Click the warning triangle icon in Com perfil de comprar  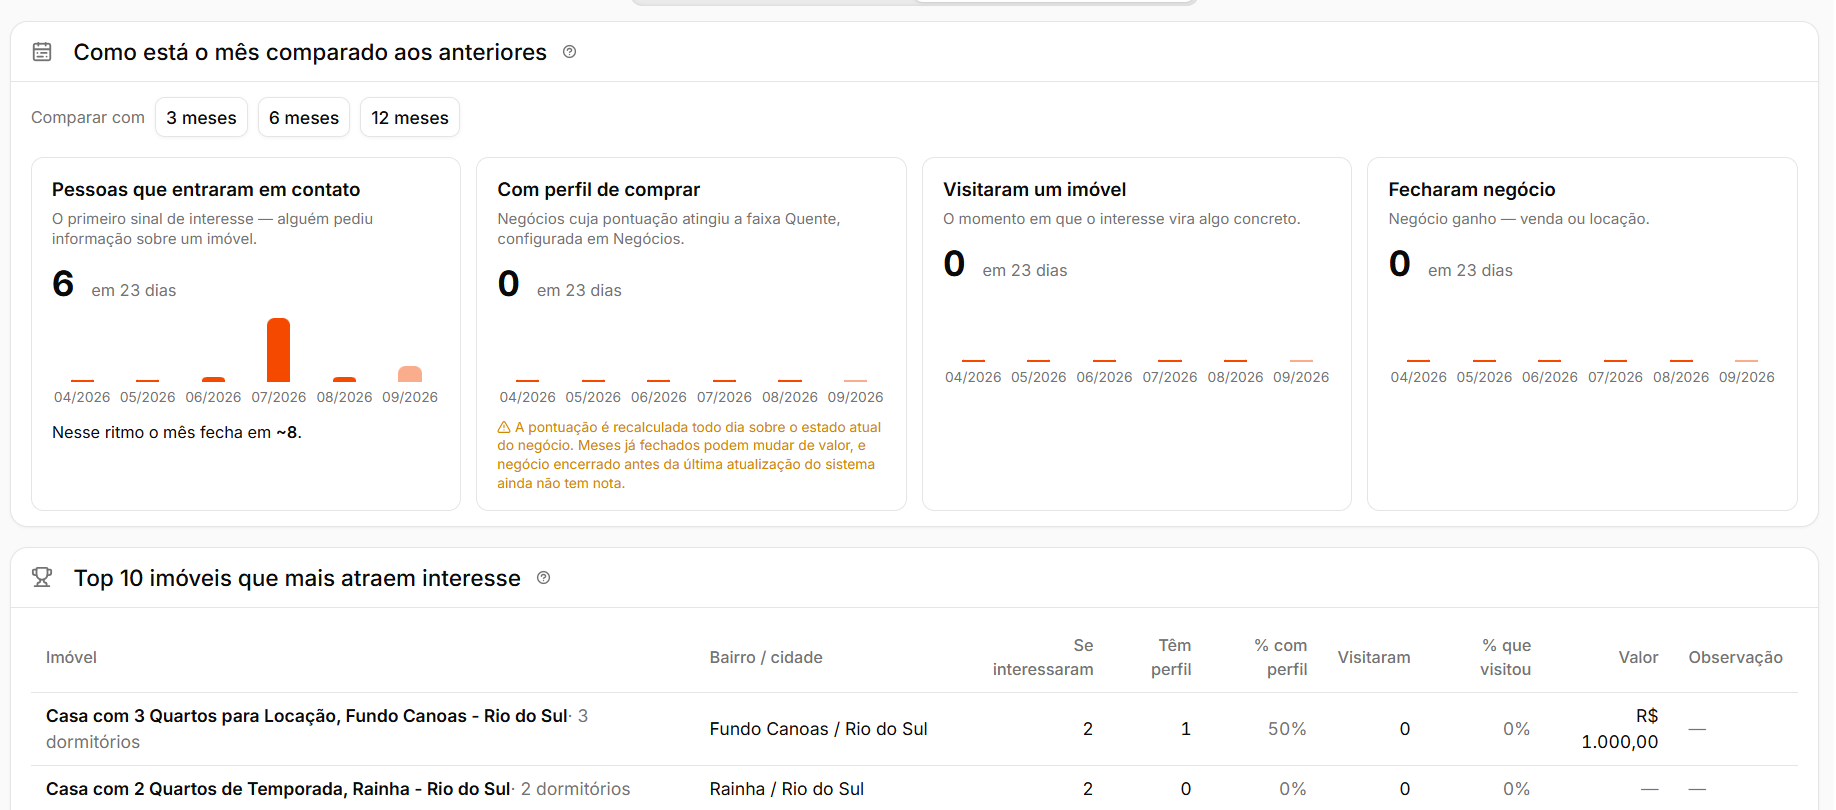504,428
